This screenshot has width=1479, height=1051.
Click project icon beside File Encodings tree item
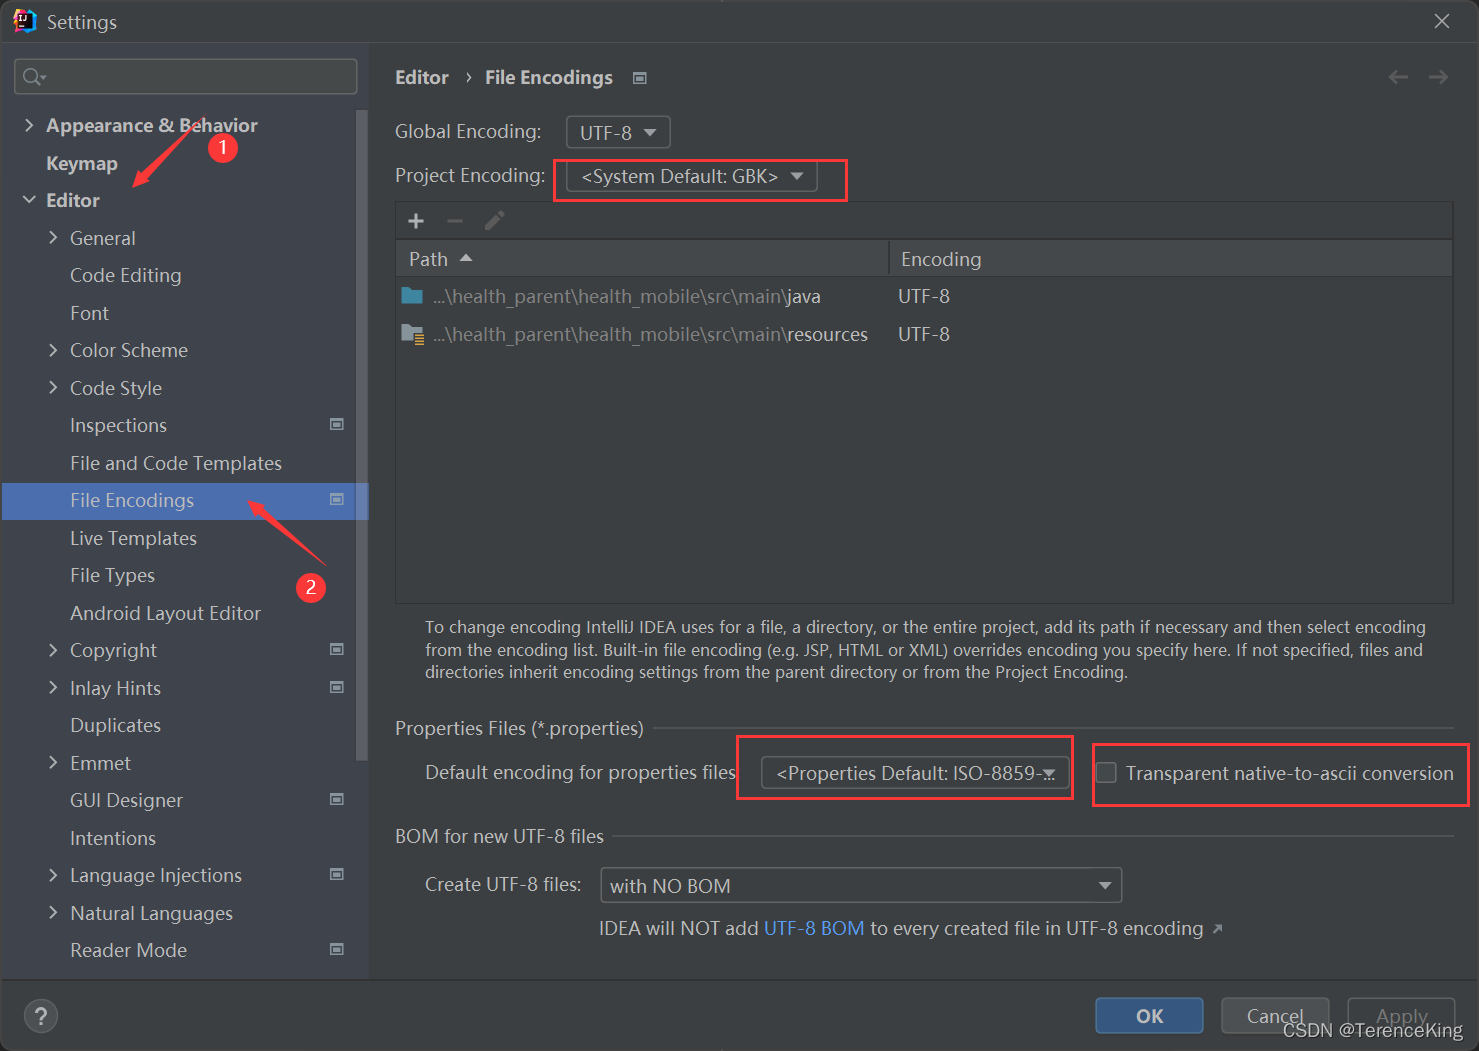point(337,499)
